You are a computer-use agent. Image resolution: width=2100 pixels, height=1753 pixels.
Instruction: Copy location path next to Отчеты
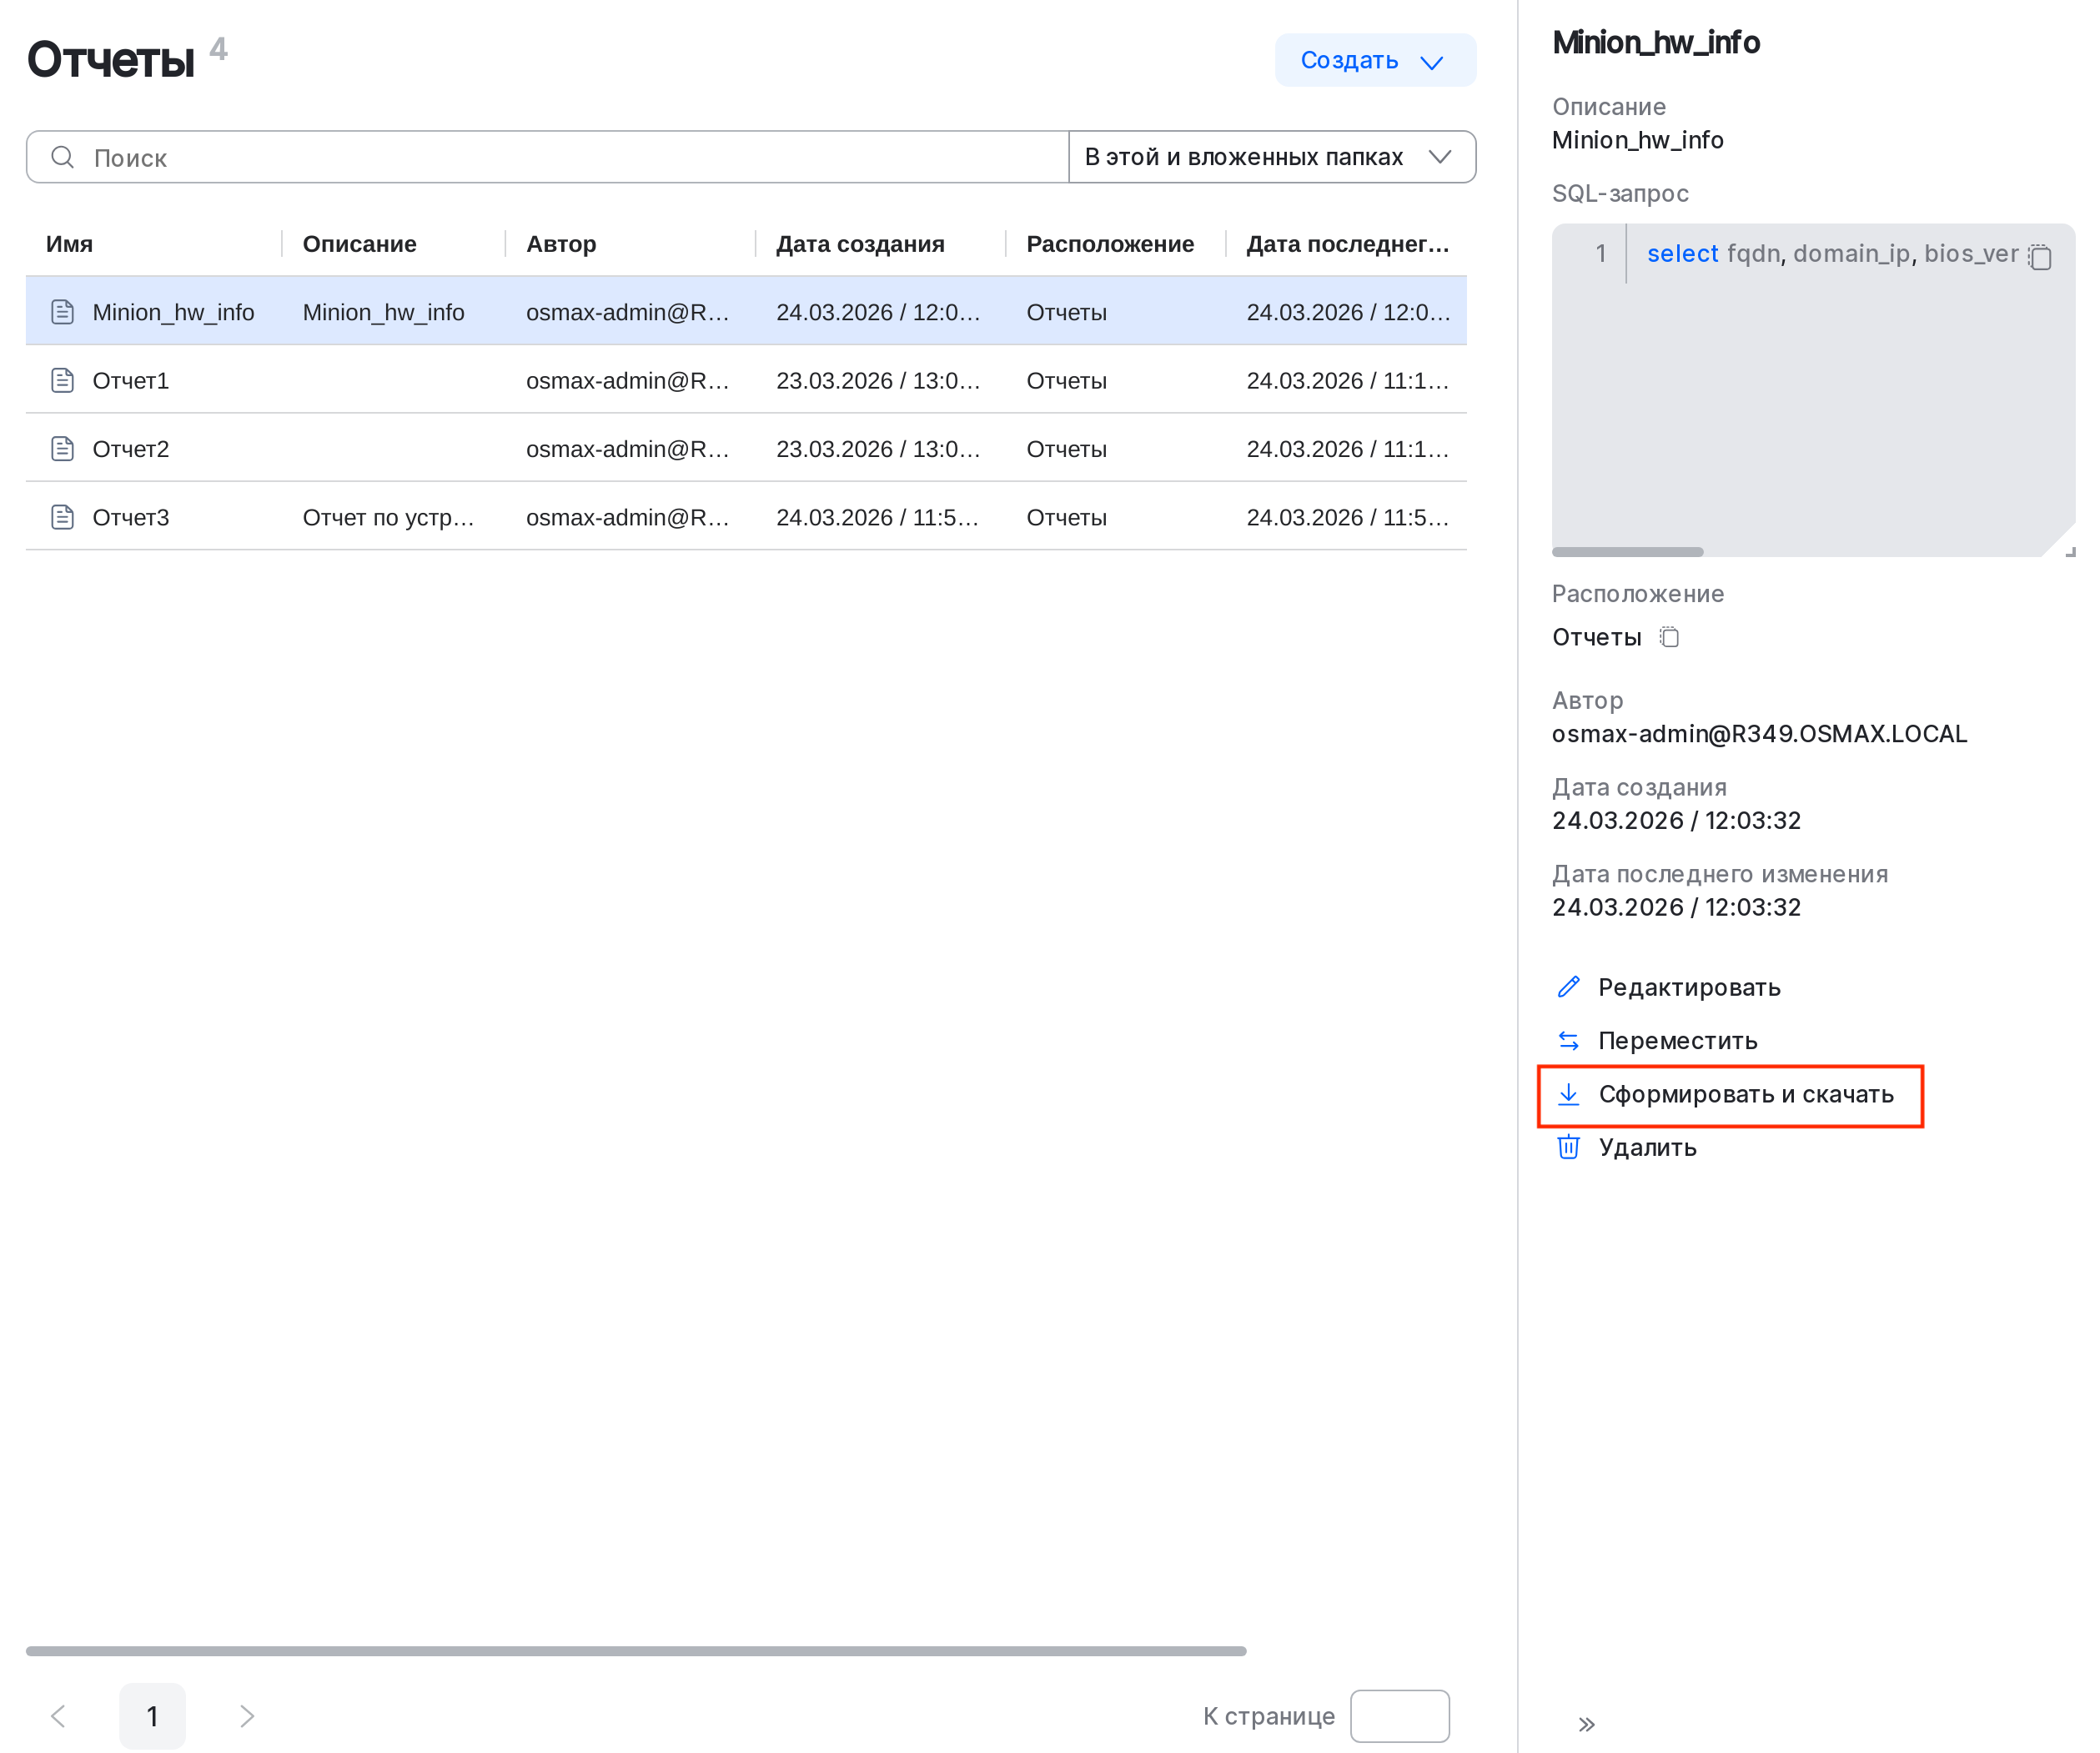(x=1669, y=637)
